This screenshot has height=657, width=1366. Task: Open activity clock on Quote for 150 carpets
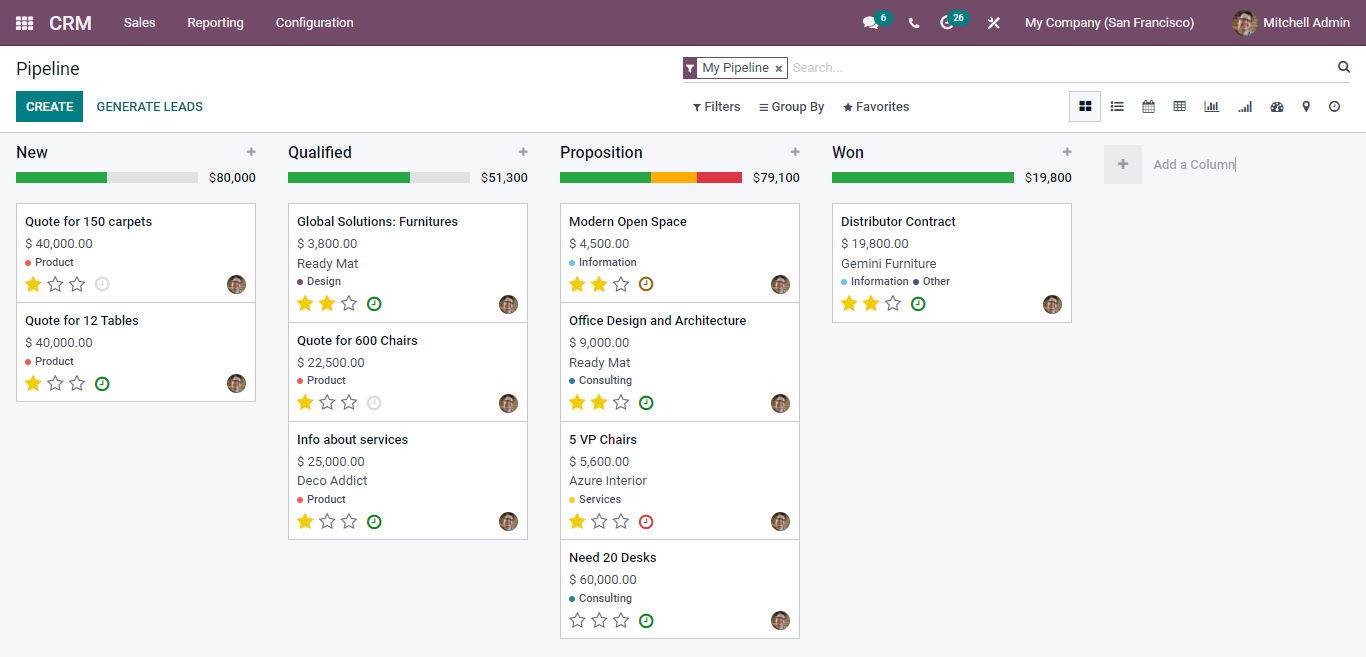[x=102, y=284]
